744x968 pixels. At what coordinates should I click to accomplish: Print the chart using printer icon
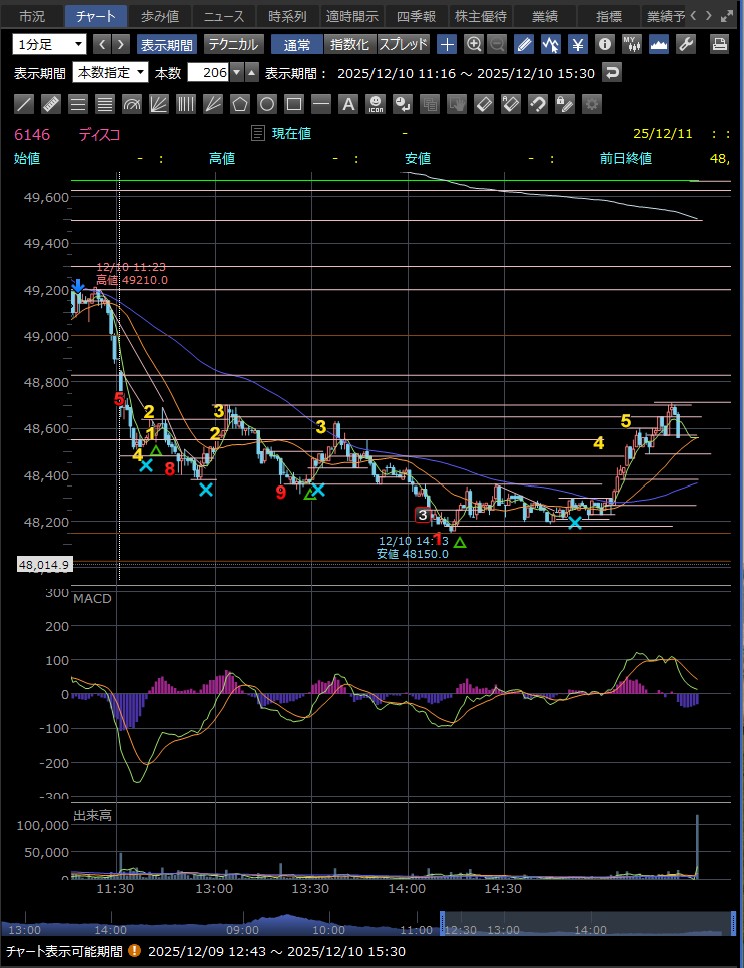tap(719, 44)
